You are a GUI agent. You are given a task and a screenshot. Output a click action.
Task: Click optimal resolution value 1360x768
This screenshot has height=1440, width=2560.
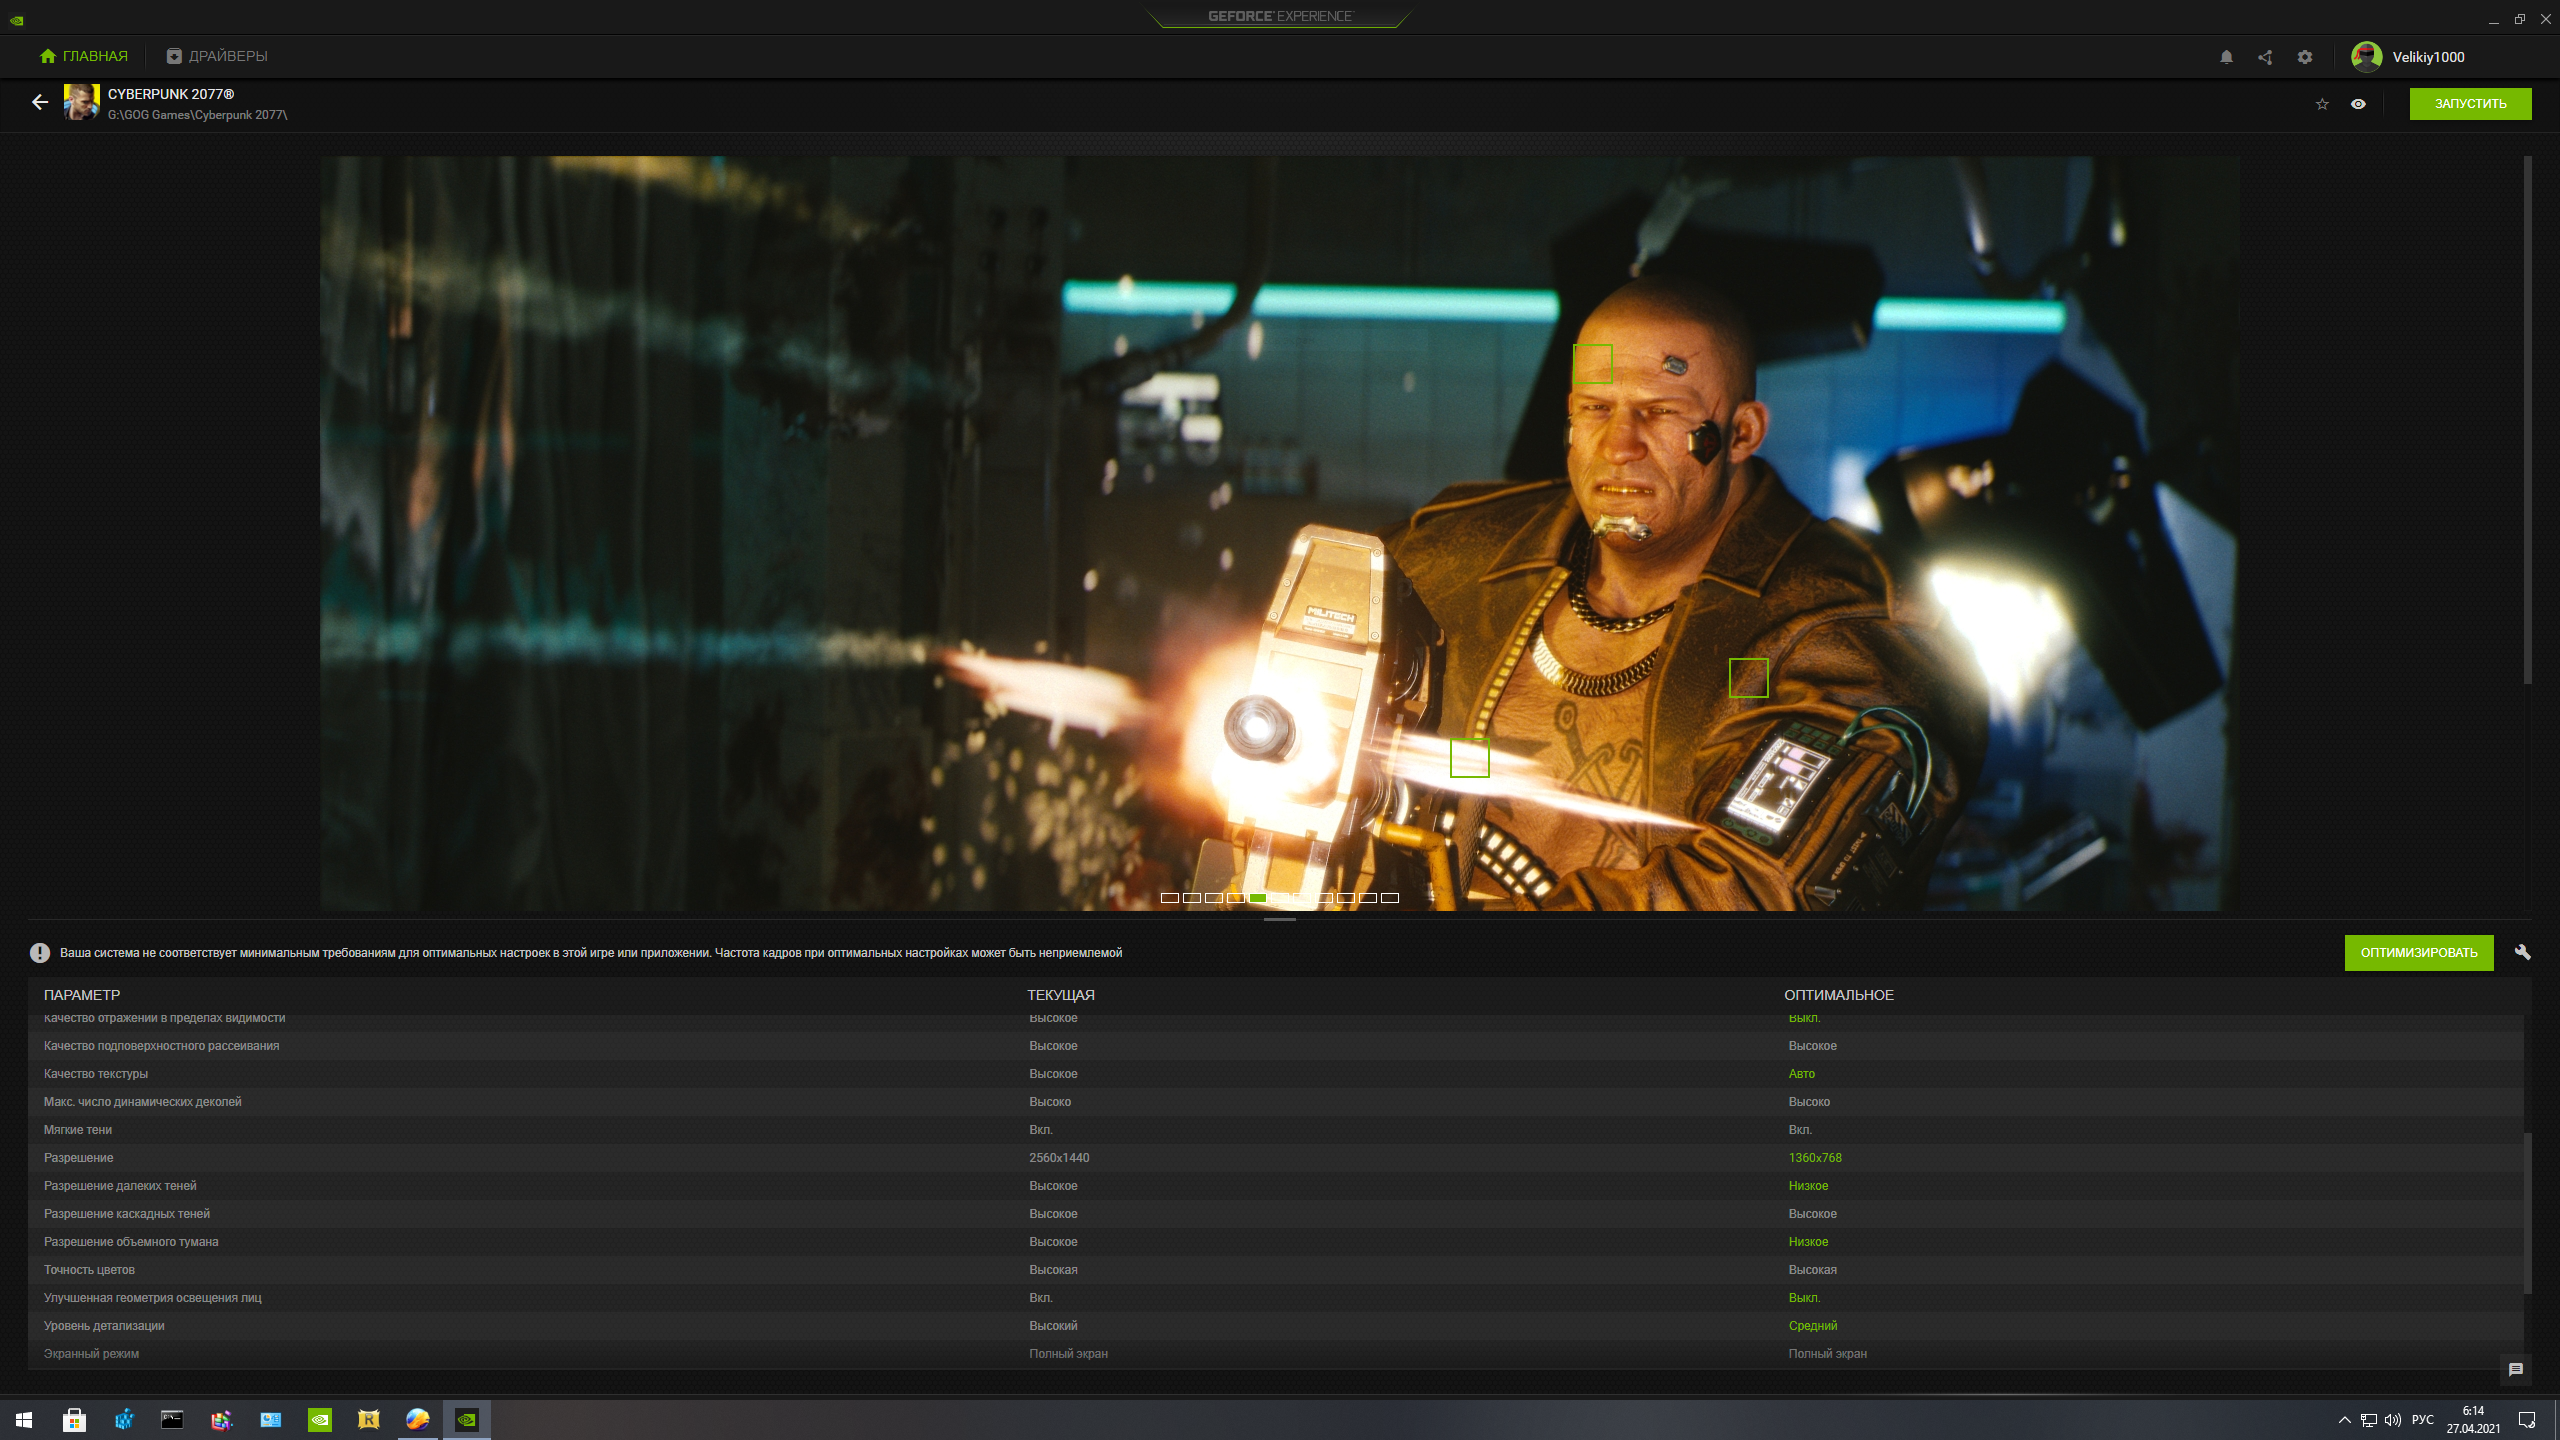(1815, 1158)
